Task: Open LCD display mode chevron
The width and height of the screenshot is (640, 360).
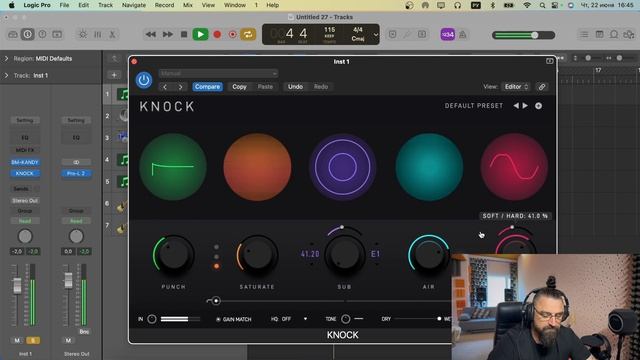Action: [376, 35]
